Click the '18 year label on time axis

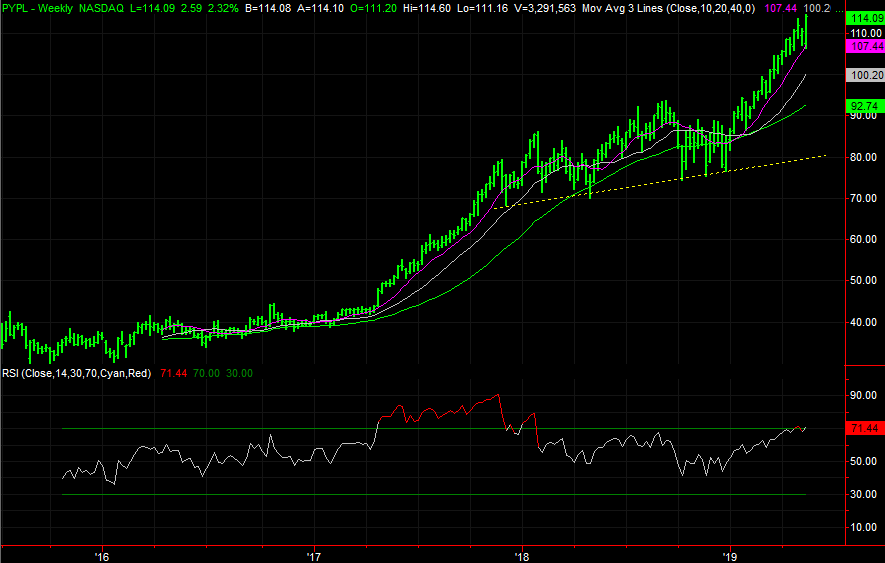(x=522, y=556)
